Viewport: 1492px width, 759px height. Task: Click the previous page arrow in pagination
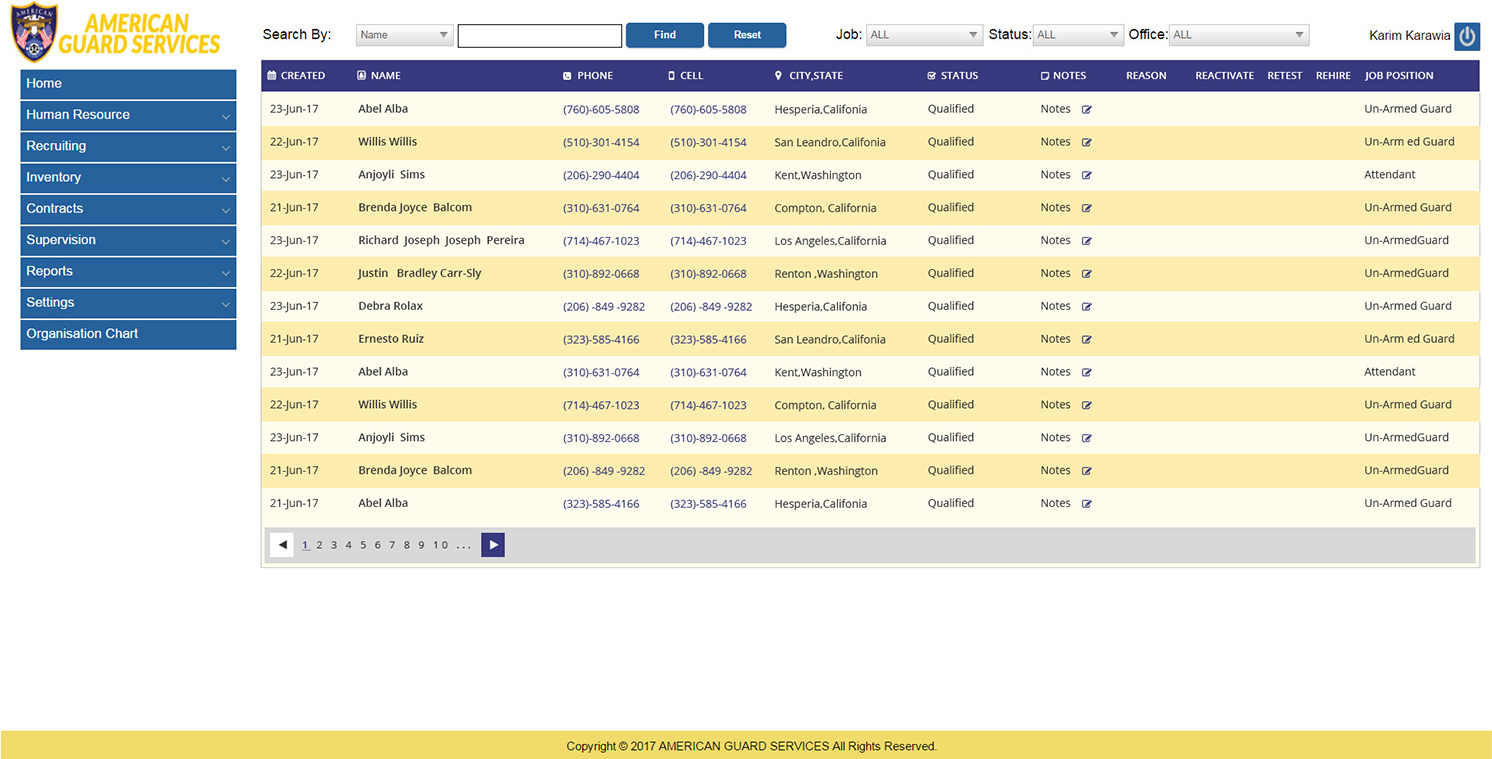[x=282, y=545]
